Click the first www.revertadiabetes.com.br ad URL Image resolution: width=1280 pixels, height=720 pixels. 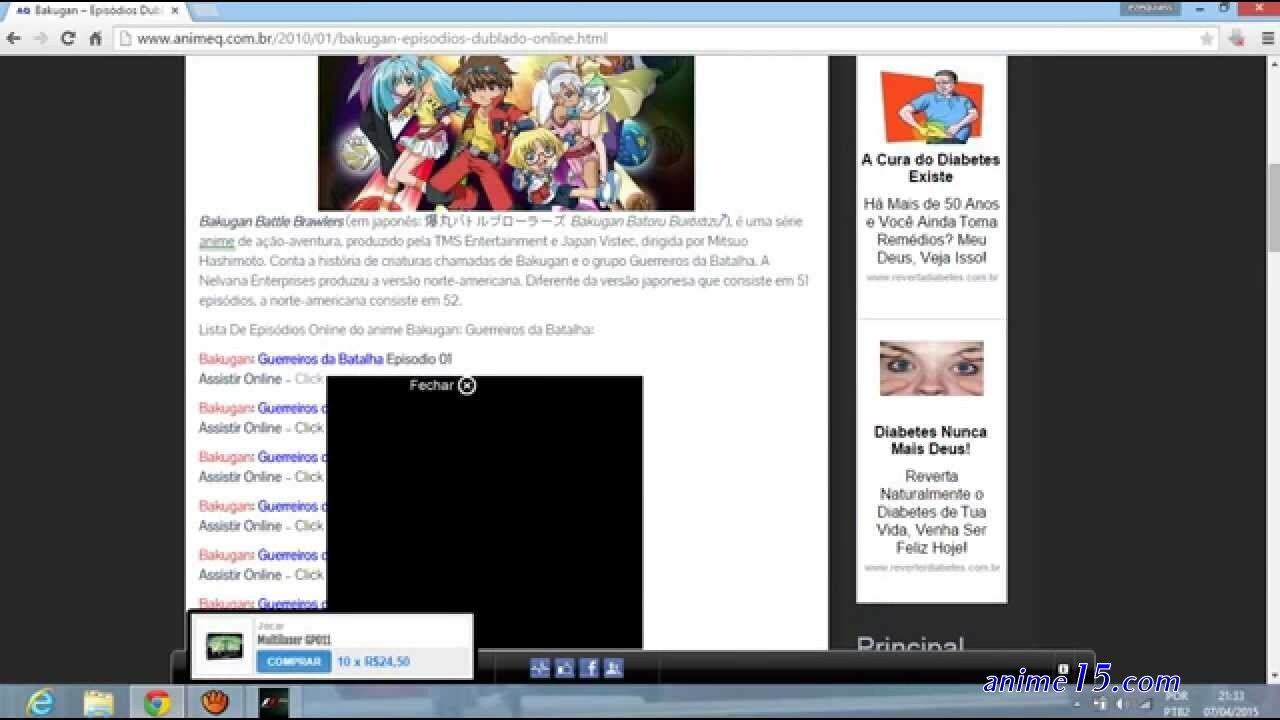point(932,277)
